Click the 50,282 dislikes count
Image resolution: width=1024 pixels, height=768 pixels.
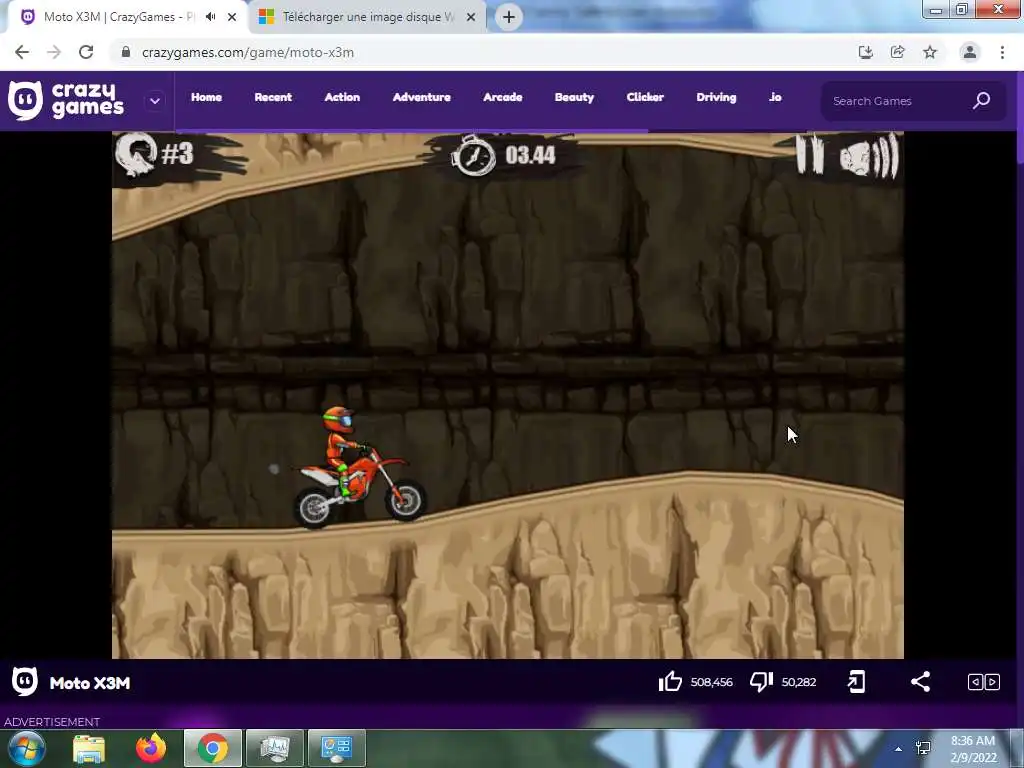pos(799,682)
